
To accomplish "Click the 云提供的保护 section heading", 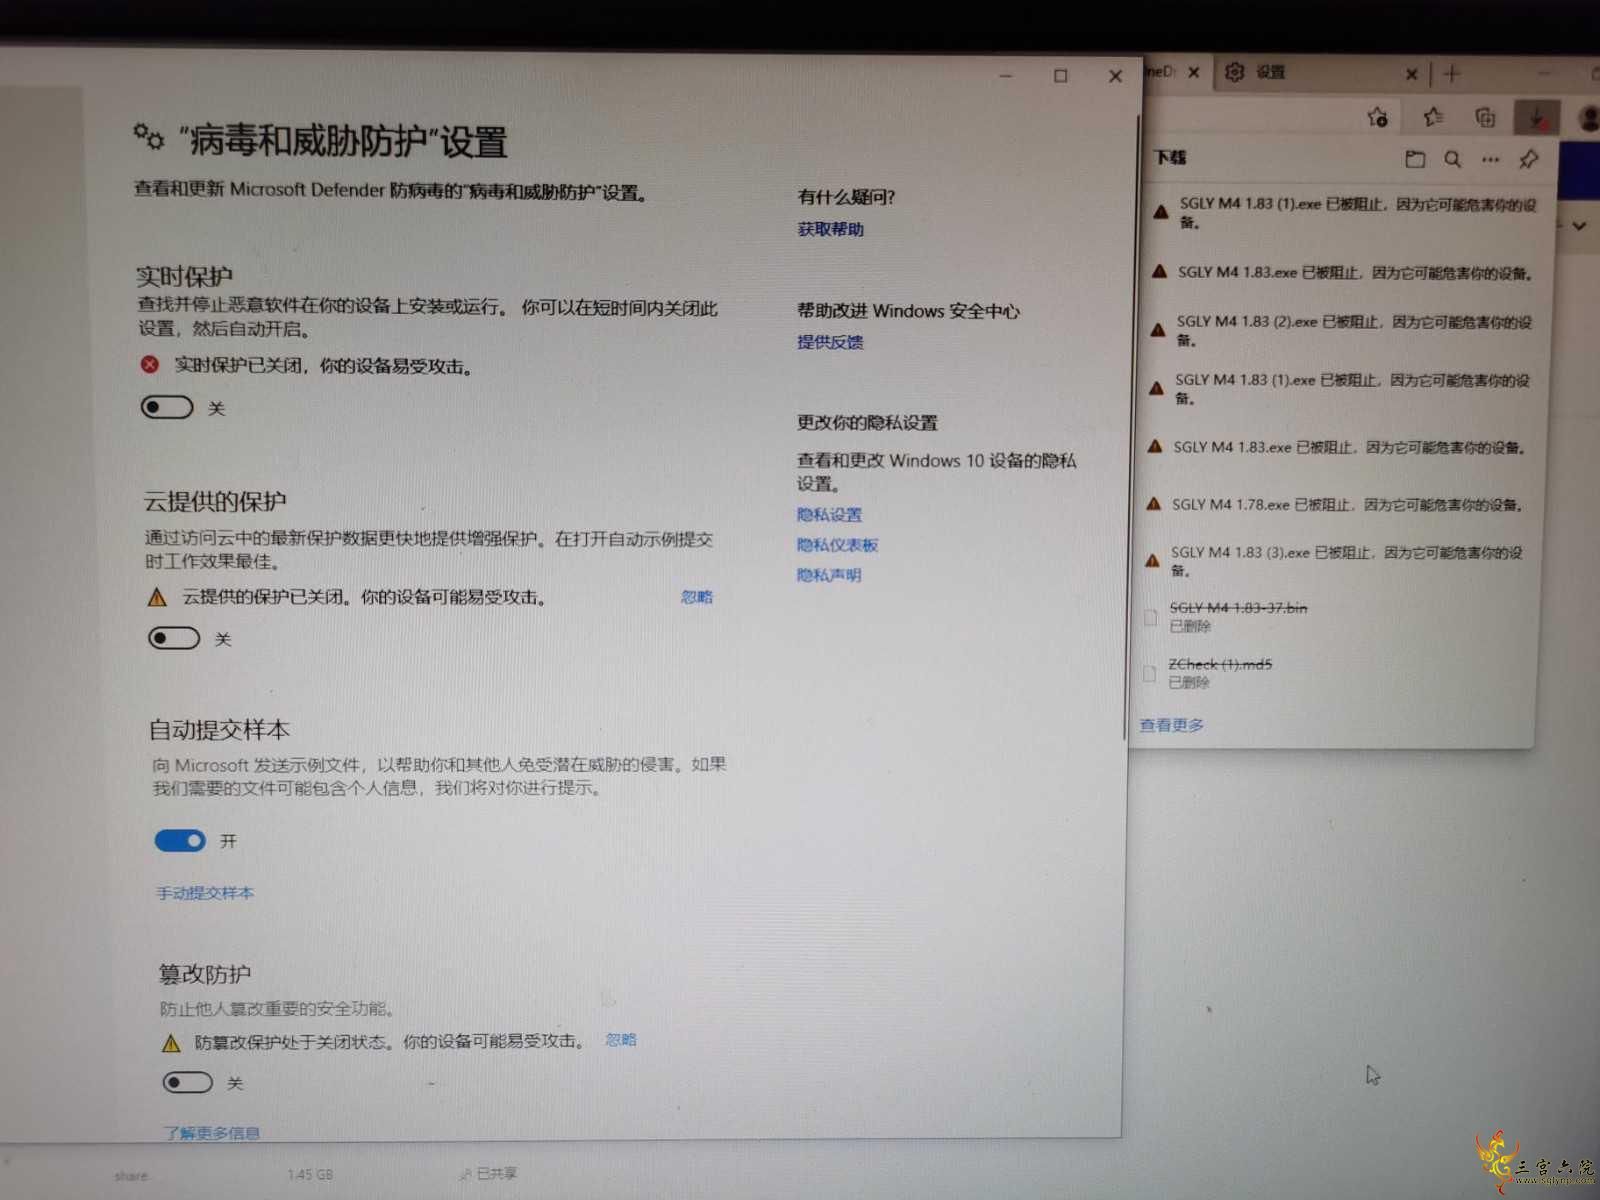I will (x=216, y=501).
